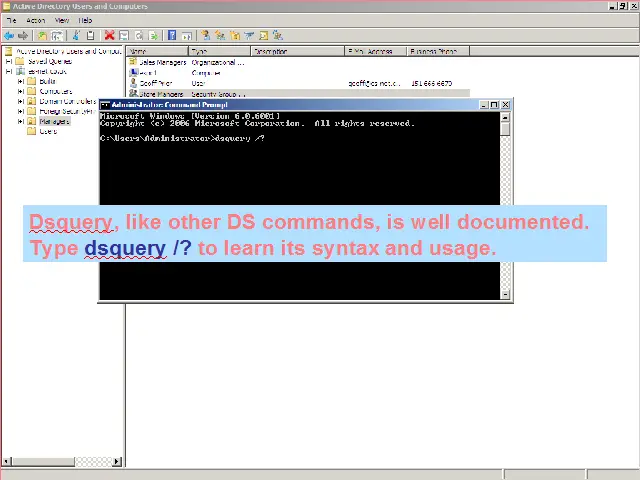Click Command Prompt scrollbar up arrow

tap(505, 118)
